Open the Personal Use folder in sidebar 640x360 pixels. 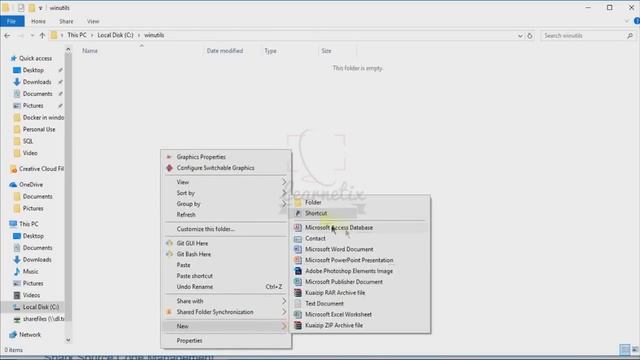click(x=39, y=129)
